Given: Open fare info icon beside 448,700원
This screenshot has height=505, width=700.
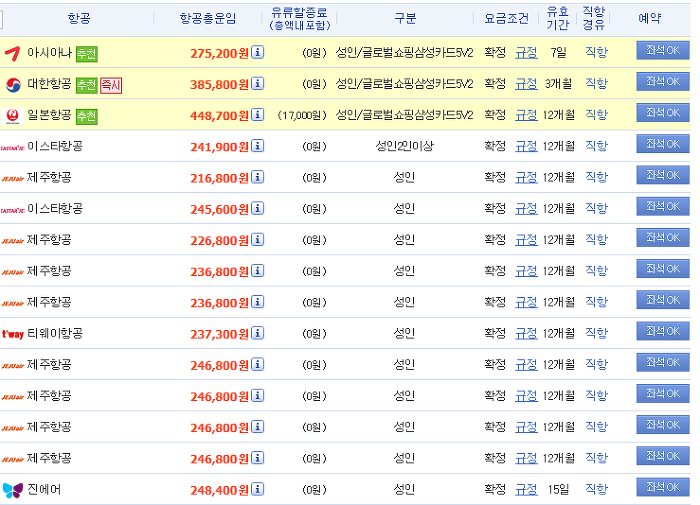Looking at the screenshot, I should pyautogui.click(x=258, y=115).
